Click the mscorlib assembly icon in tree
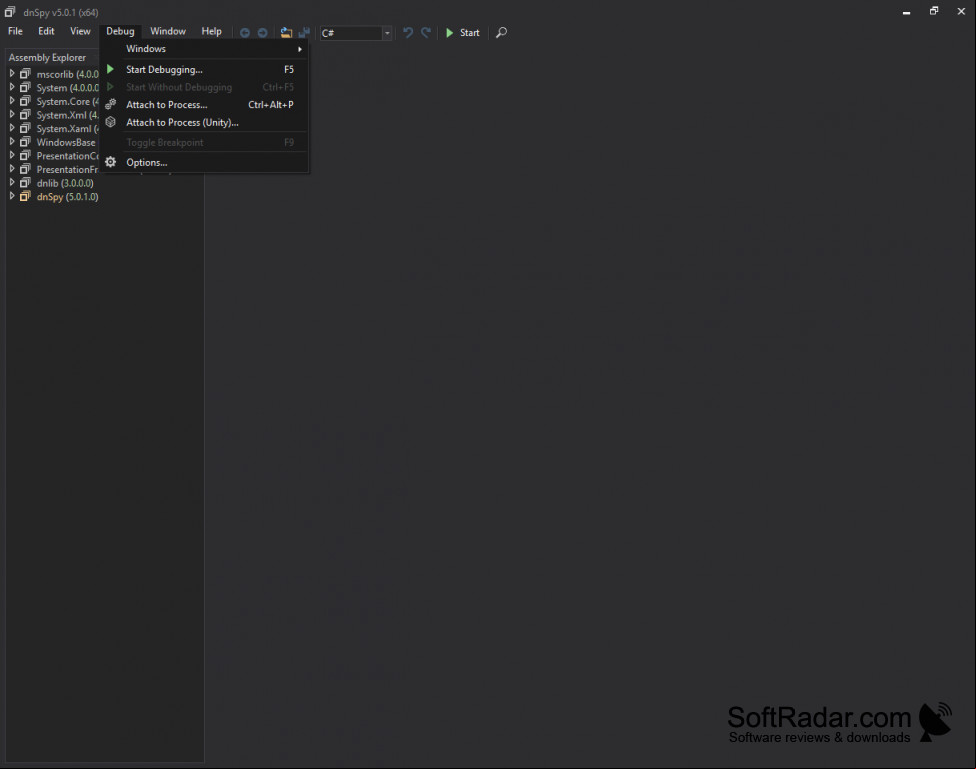 point(25,73)
